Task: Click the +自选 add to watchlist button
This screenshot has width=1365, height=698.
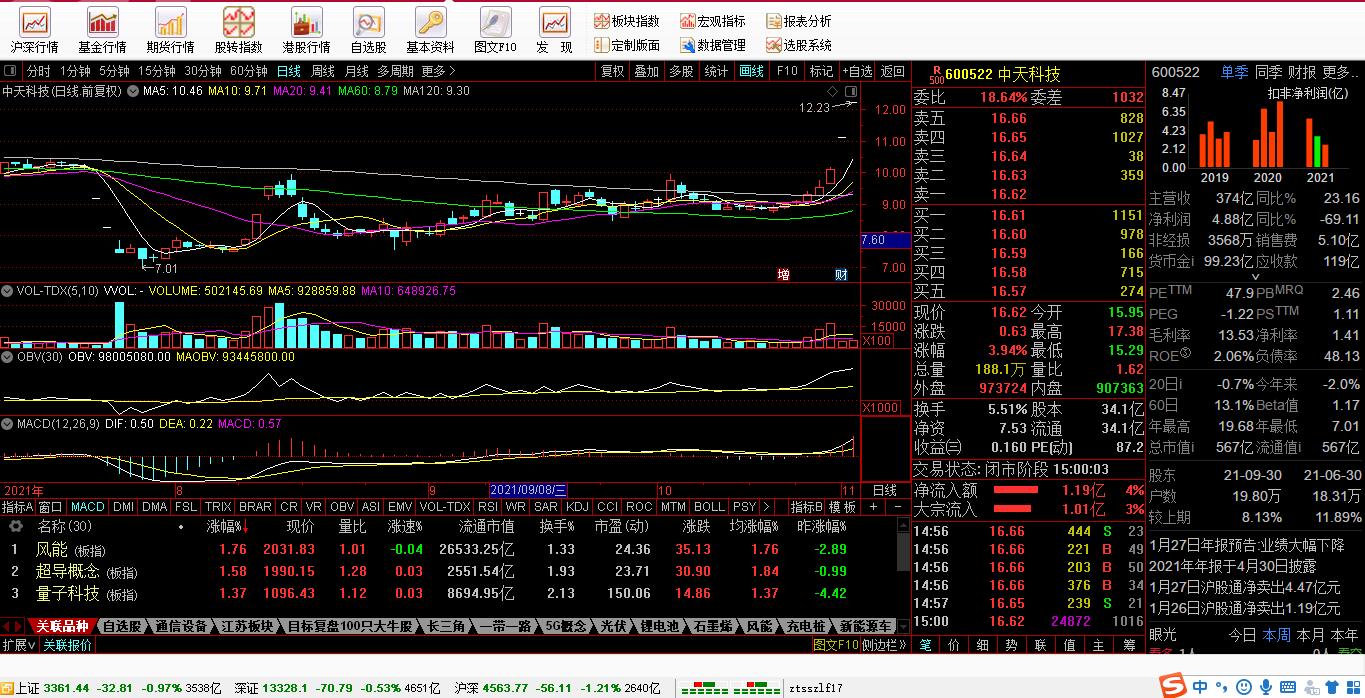Action: [856, 71]
